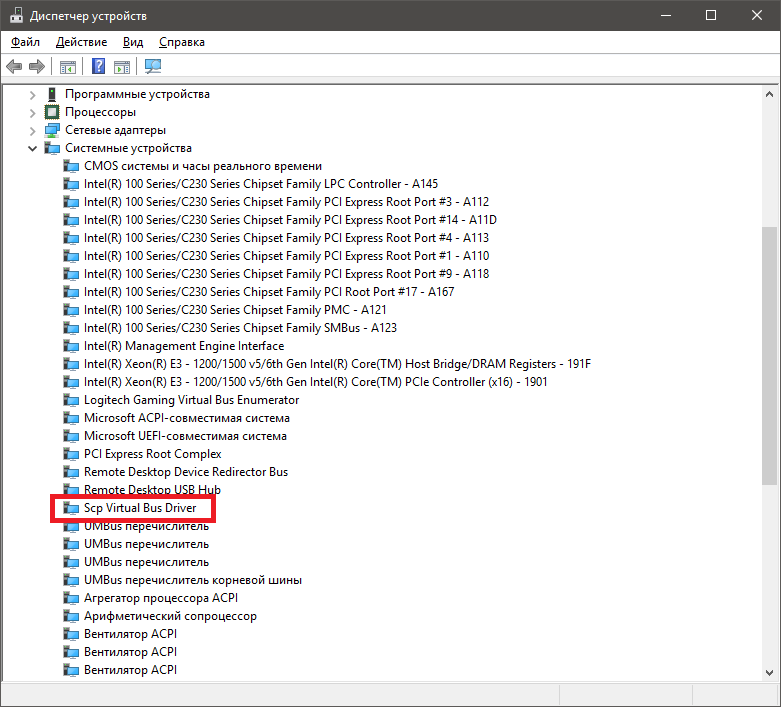Click the Device Manager title bar icon
This screenshot has height=708, width=781.
pyautogui.click(x=16, y=15)
